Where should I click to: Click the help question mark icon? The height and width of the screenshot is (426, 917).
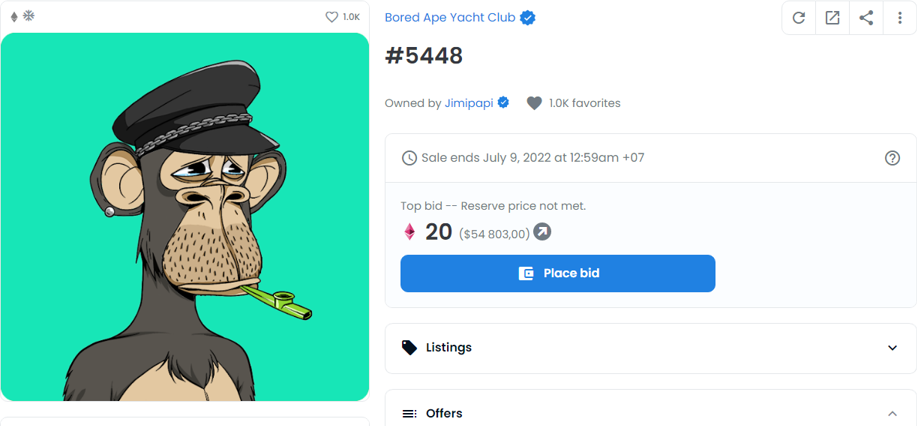892,158
